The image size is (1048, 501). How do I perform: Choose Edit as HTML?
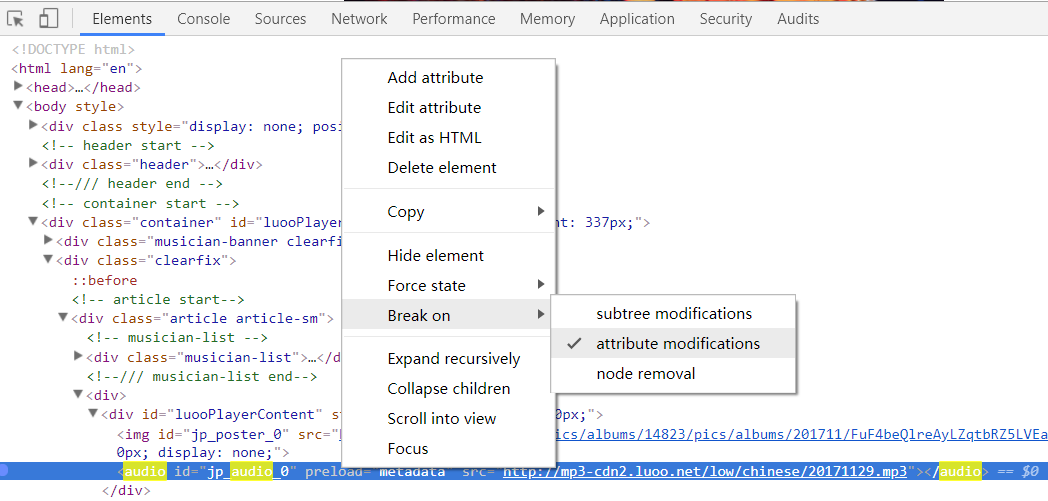(434, 138)
